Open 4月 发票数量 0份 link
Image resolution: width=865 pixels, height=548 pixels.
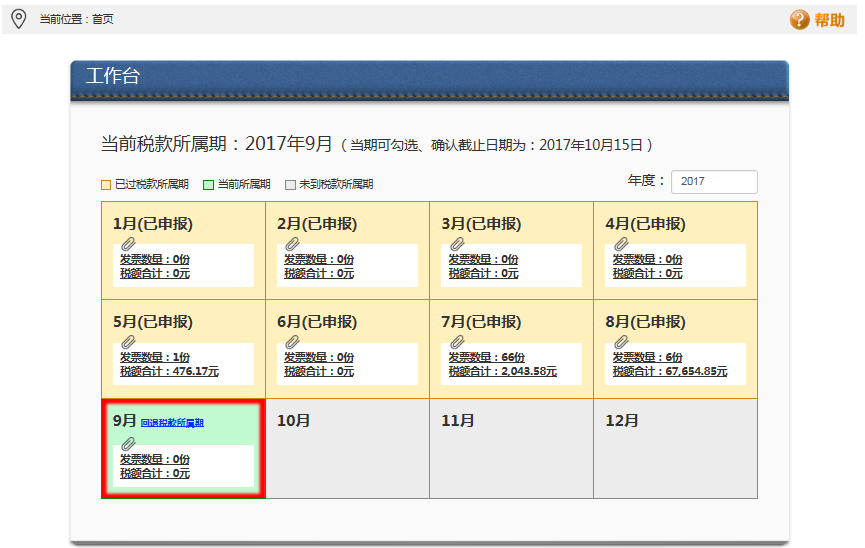[648, 259]
